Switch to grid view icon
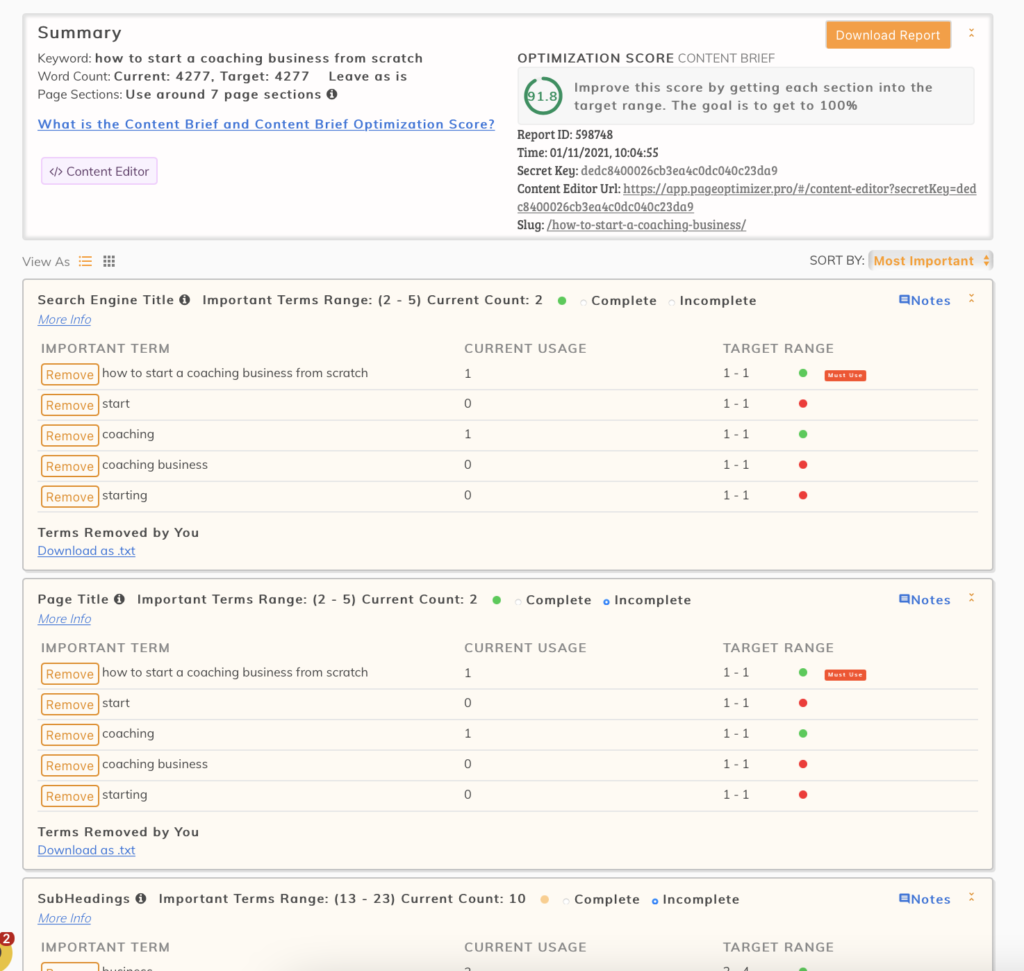The height and width of the screenshot is (971, 1024). (x=109, y=261)
